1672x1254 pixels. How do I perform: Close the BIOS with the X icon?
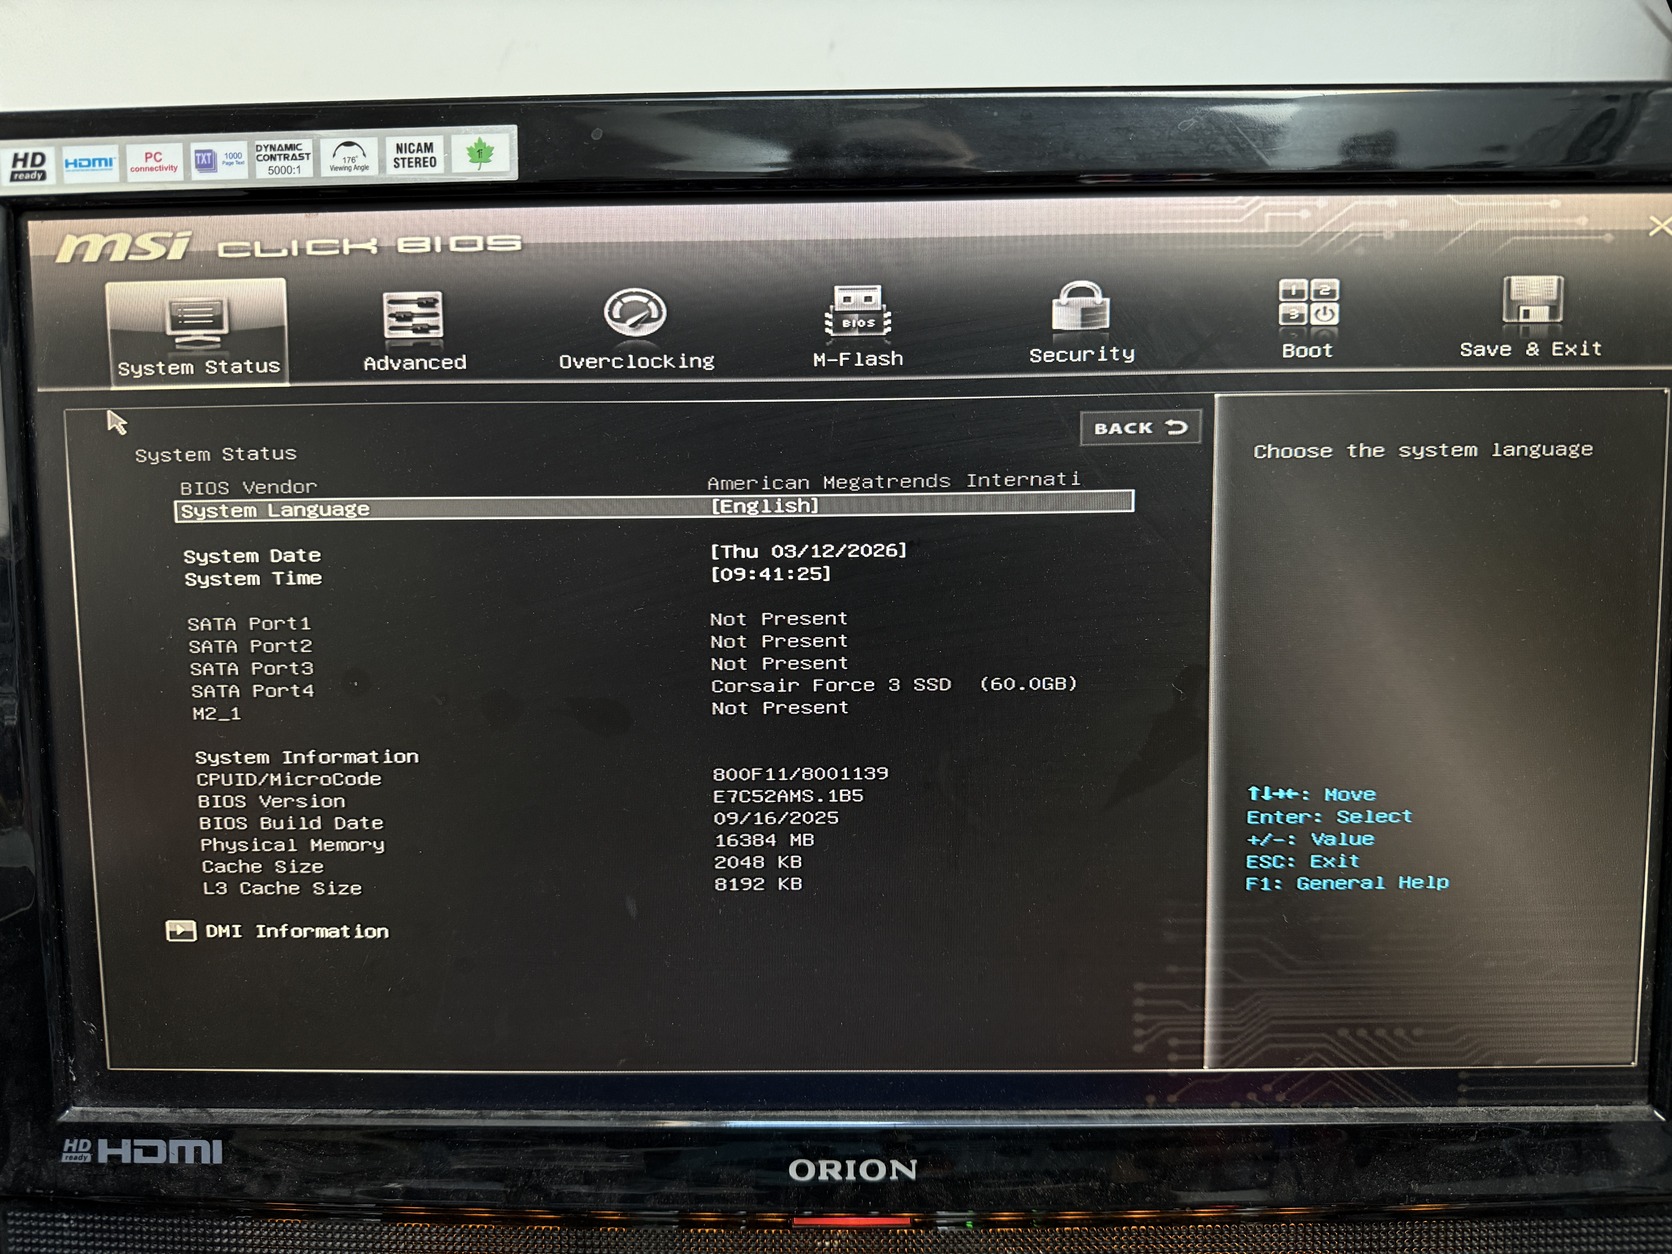coord(1660,227)
